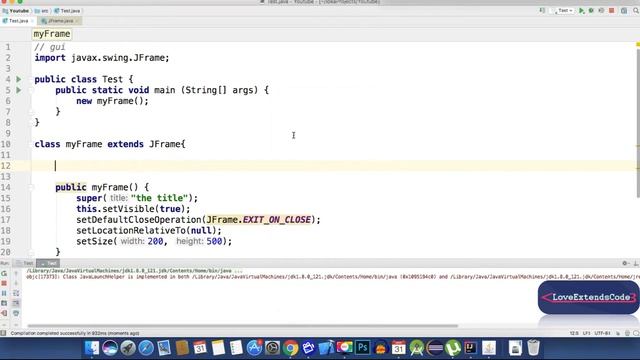
Task: Click the dump threads camera icon in Run panel
Action: pos(4,303)
